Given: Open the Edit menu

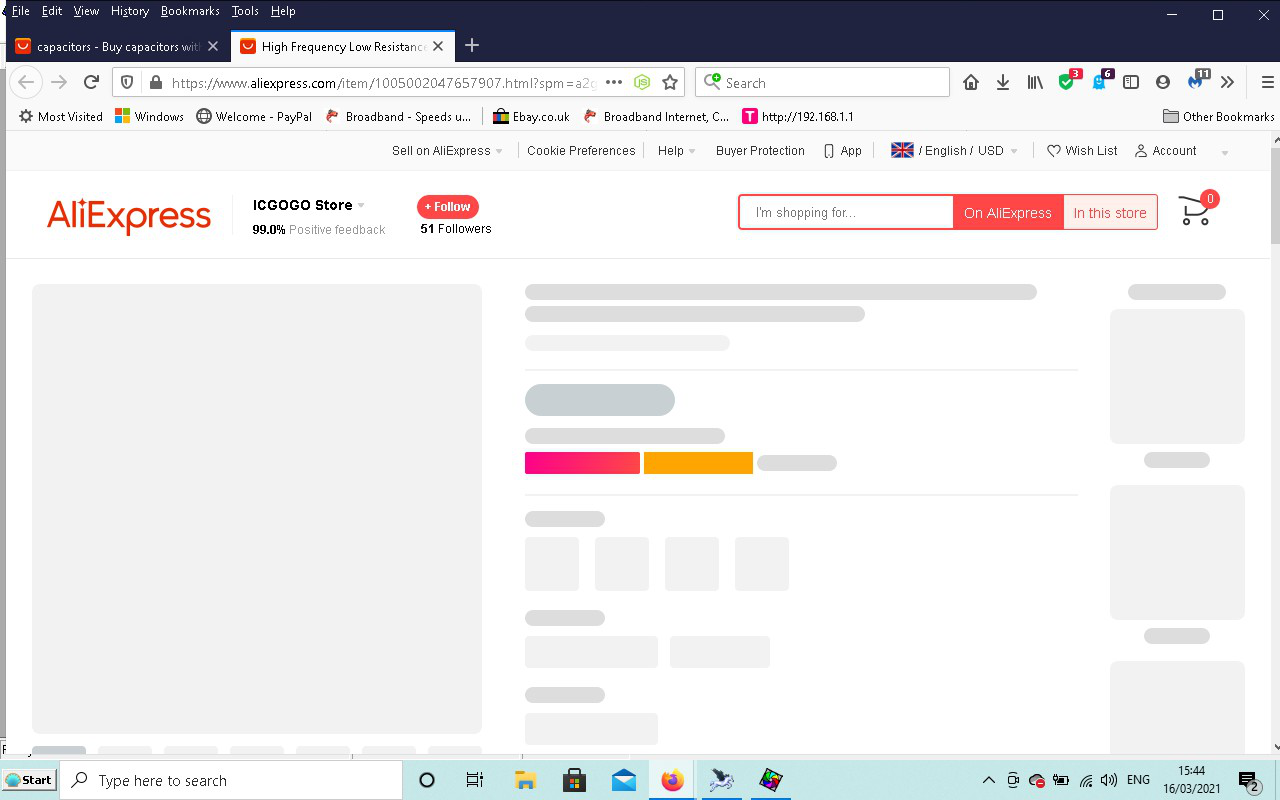Looking at the screenshot, I should click(52, 11).
